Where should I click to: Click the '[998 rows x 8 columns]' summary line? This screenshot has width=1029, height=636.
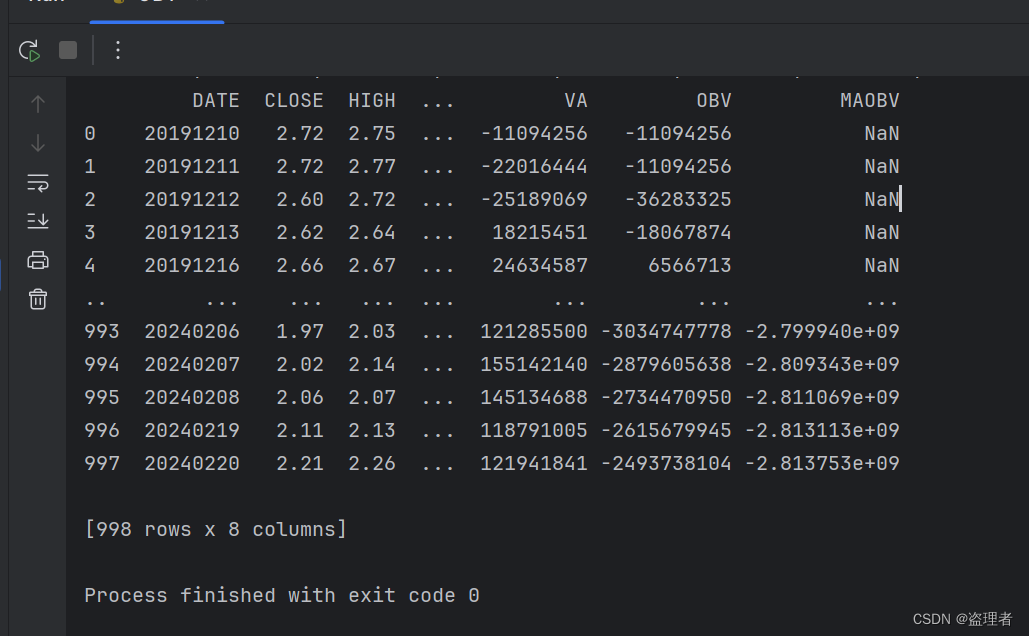[216, 529]
